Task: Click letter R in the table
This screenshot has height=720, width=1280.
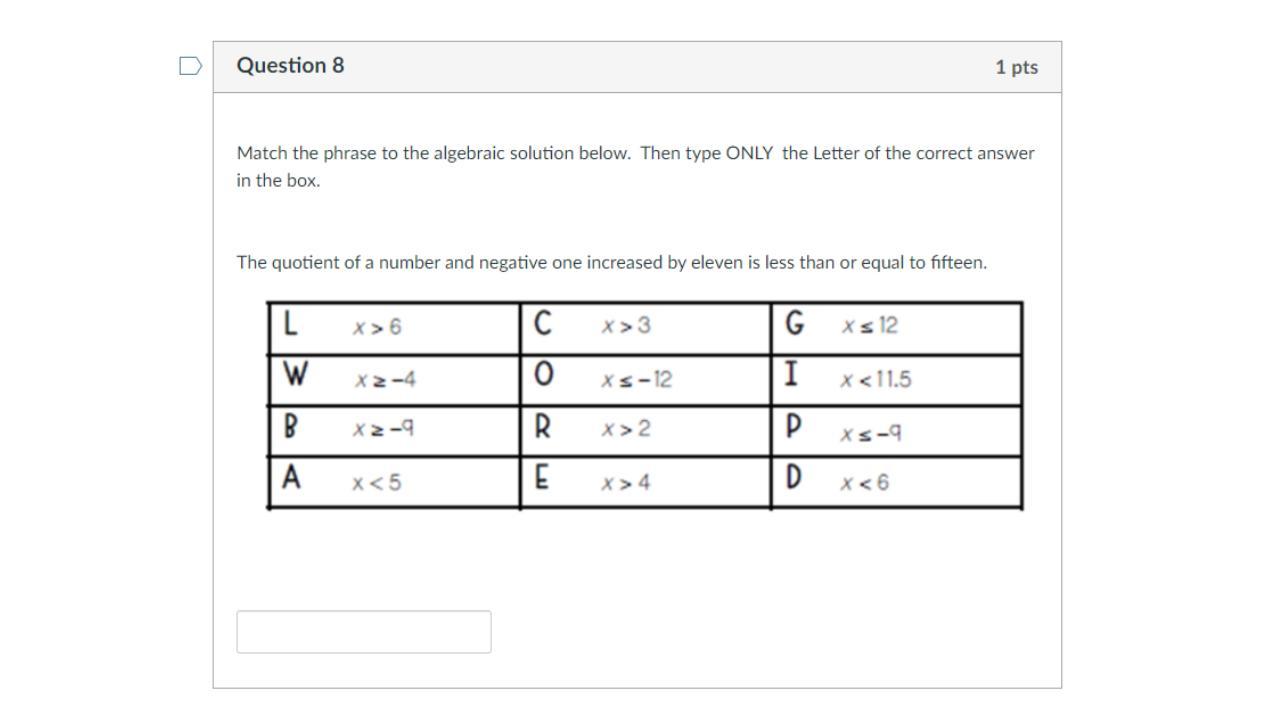Action: pos(543,428)
